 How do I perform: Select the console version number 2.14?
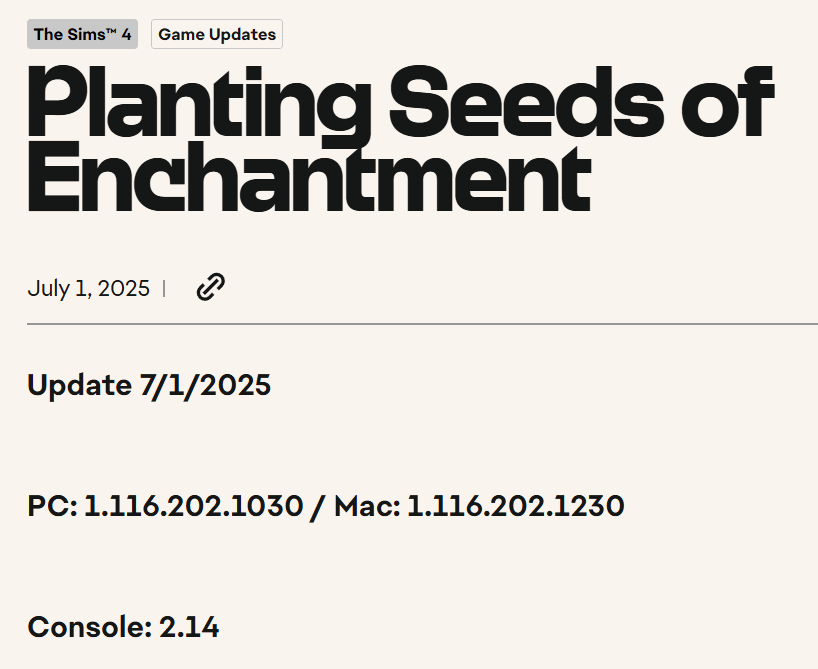190,628
